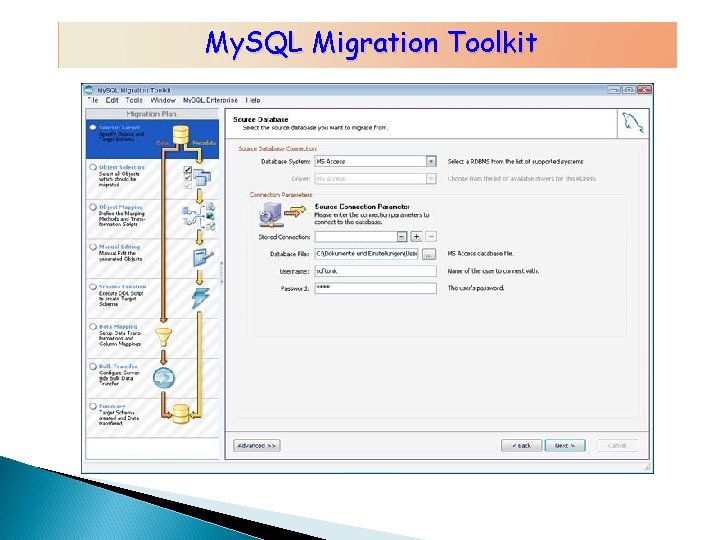Click the Database File path field
The height and width of the screenshot is (540, 720).
pos(366,254)
